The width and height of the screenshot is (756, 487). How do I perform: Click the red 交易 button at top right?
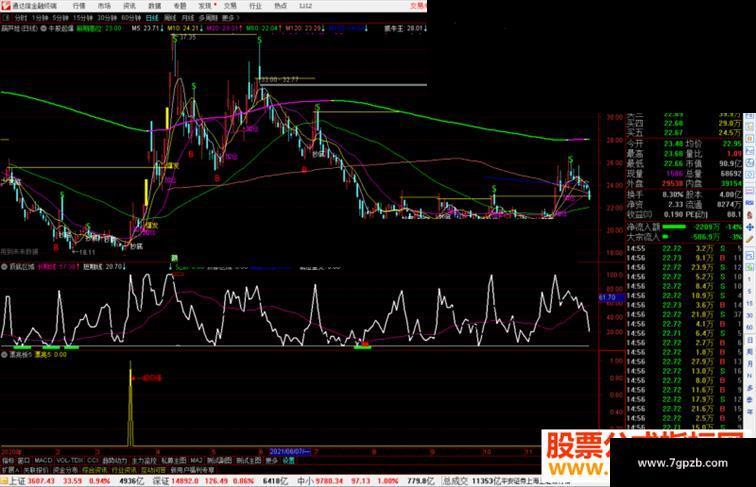point(418,6)
